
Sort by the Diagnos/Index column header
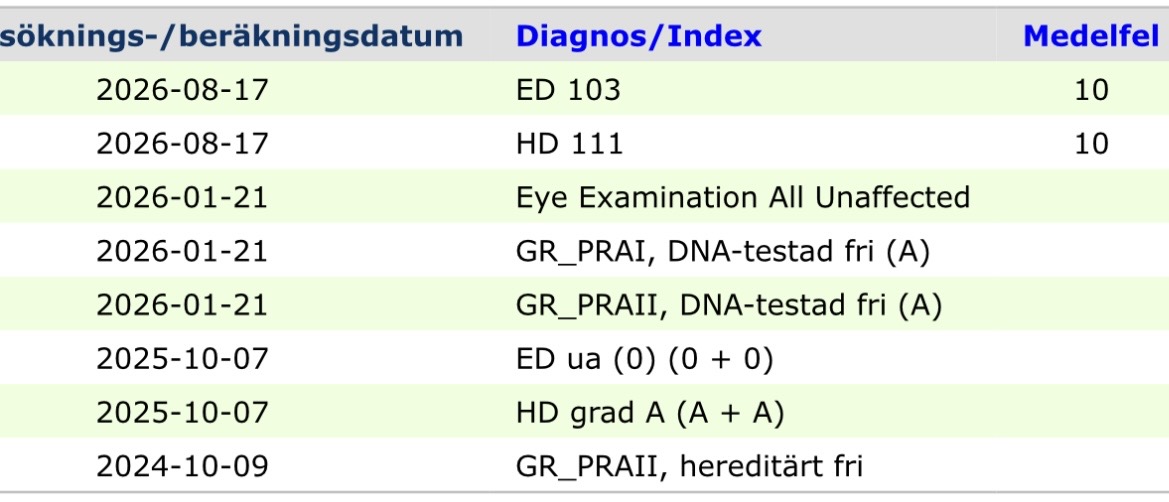point(638,37)
